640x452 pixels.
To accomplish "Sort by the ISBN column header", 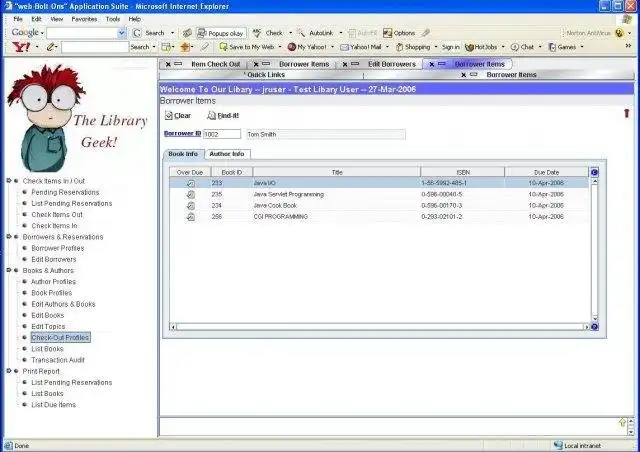I will coord(462,172).
